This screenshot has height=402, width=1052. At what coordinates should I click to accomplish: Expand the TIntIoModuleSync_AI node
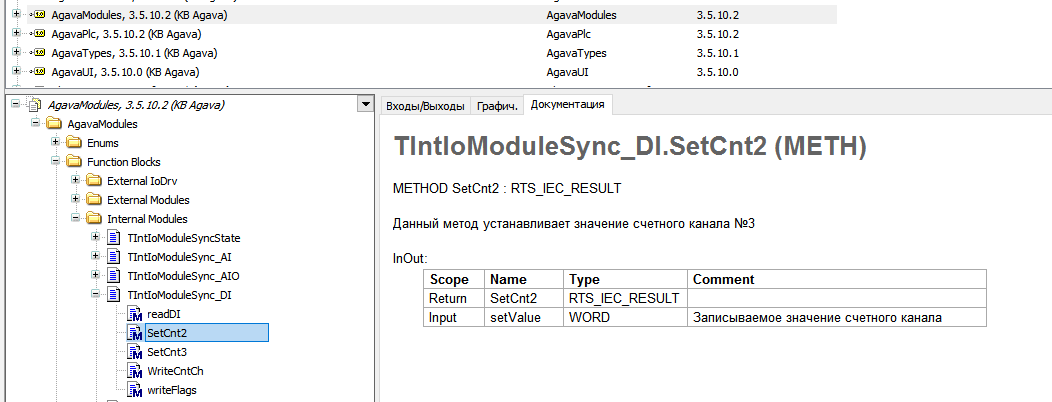(95, 257)
